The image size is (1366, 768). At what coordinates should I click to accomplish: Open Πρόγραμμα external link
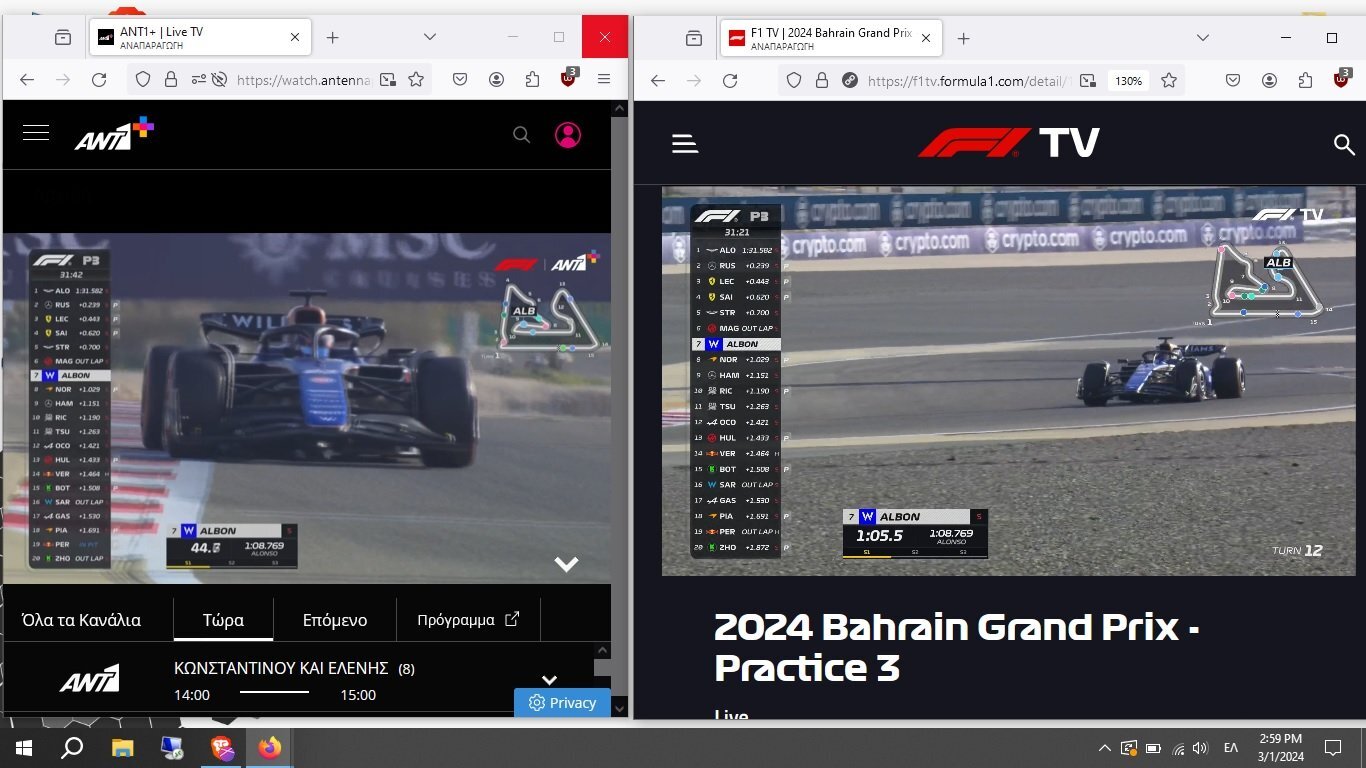tap(468, 620)
